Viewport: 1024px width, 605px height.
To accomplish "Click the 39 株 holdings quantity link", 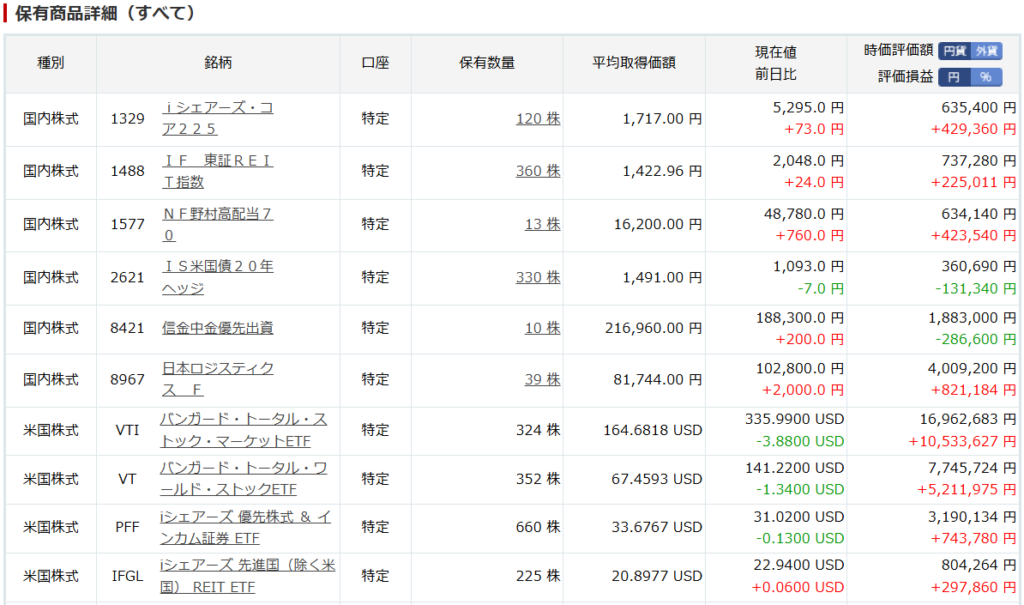I will [x=543, y=380].
